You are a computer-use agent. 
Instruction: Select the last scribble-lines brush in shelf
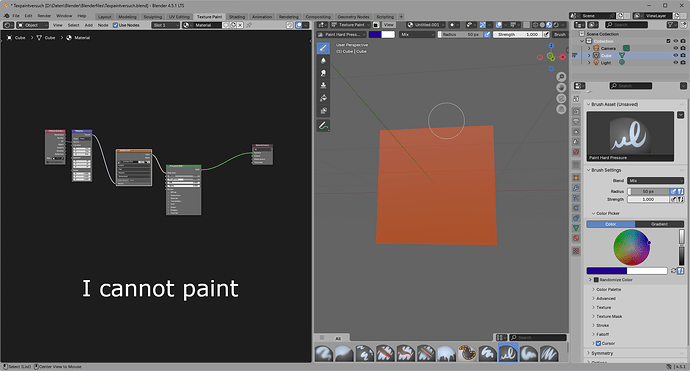[549, 353]
